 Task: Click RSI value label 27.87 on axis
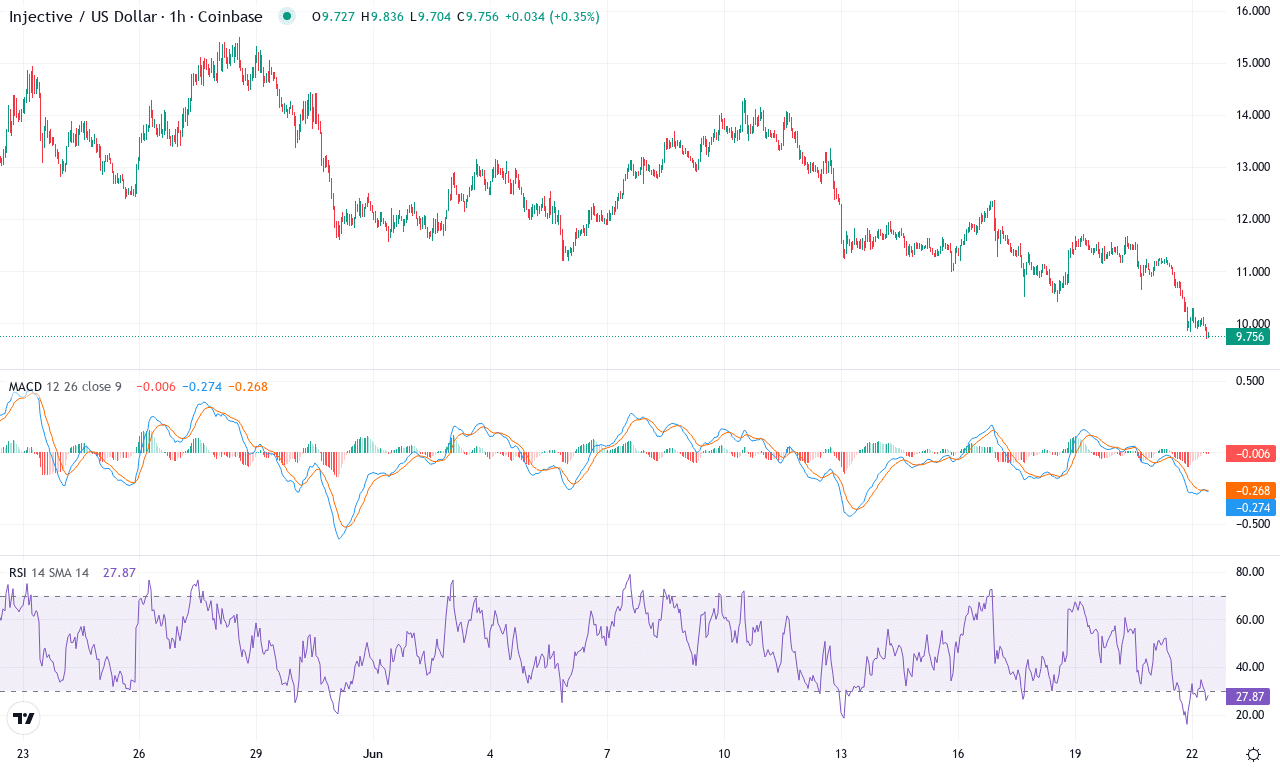click(1250, 697)
